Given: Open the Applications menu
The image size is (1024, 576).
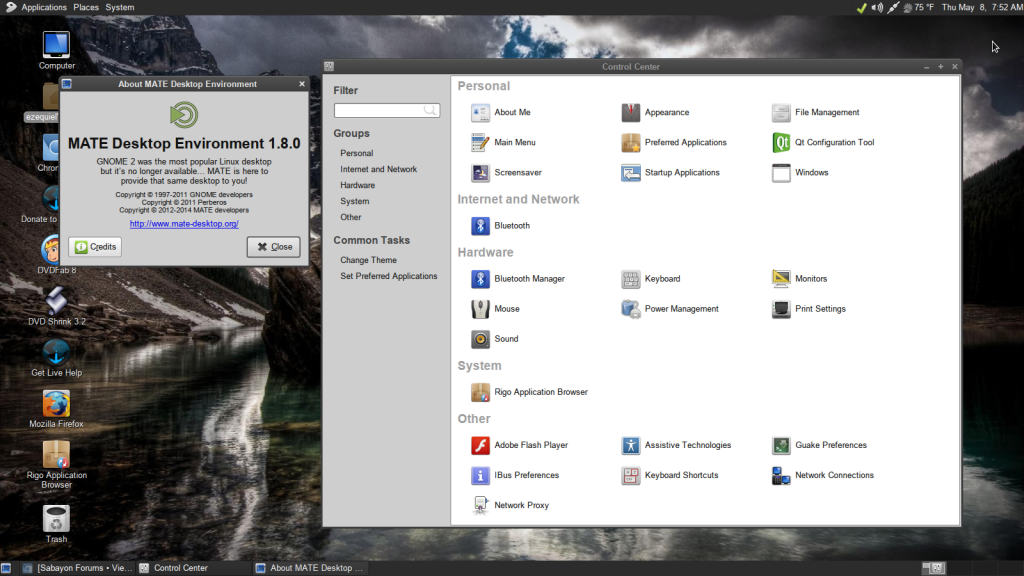Looking at the screenshot, I should (44, 7).
